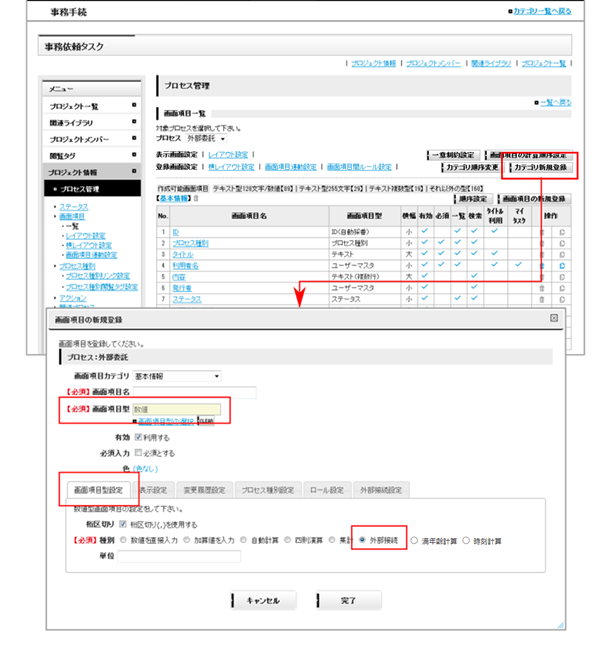Screen dimensions: 616x646
Task: Copy the ID row item
Action: point(562,232)
